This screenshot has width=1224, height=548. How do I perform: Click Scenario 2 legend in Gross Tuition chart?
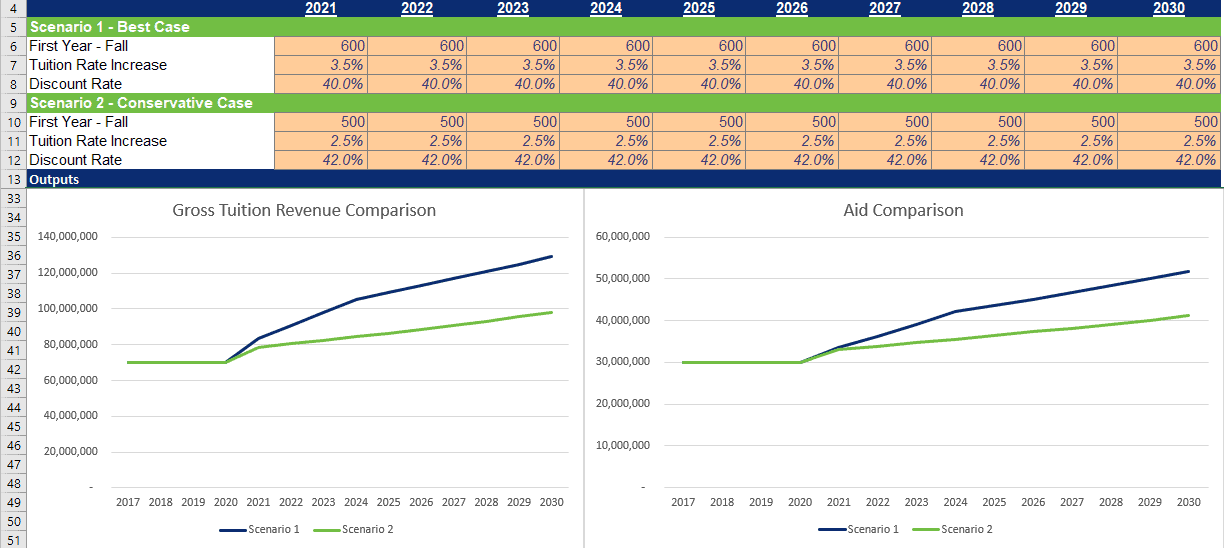[x=353, y=529]
